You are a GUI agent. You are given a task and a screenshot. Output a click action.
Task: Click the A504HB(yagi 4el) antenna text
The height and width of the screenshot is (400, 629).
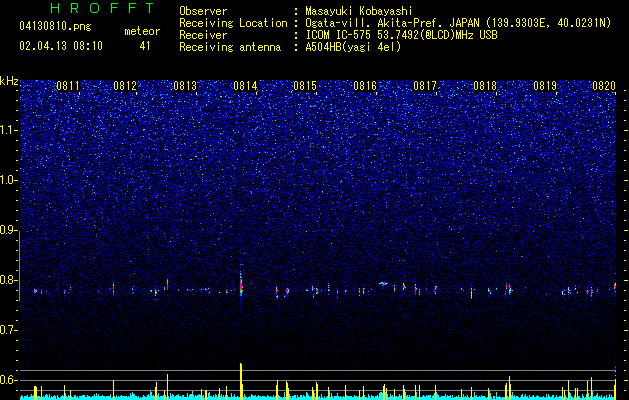353,47
